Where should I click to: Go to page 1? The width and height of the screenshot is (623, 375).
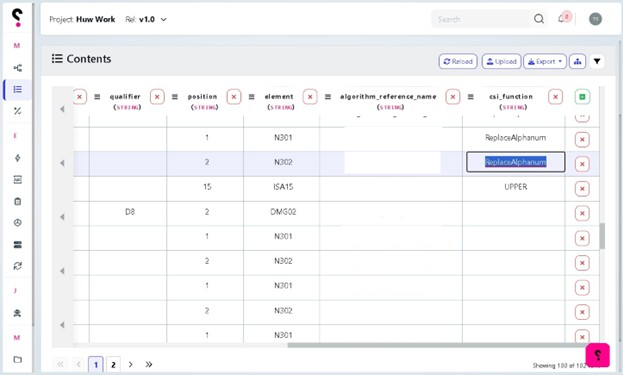click(95, 364)
